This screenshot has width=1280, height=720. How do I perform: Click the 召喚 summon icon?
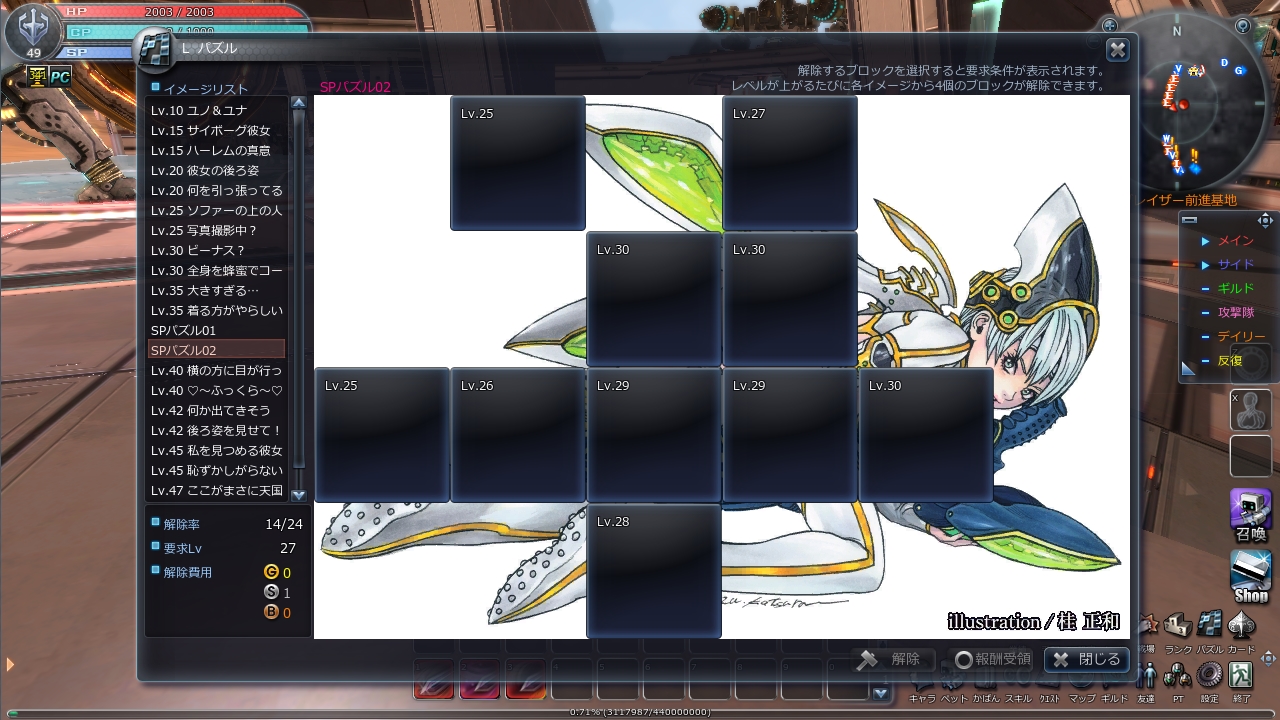tap(1250, 515)
